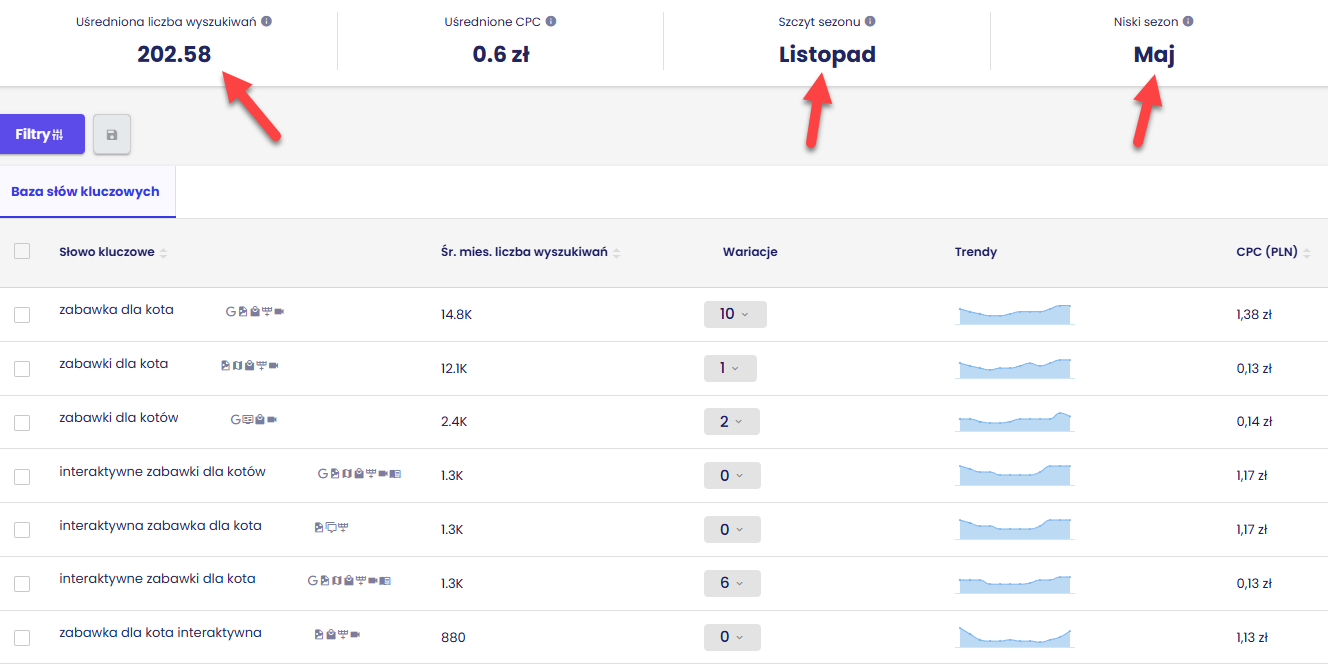This screenshot has width=1328, height=669.
Task: Click Google icon beside 'interaktywne zabawki dla kotów'
Action: pyautogui.click(x=323, y=473)
